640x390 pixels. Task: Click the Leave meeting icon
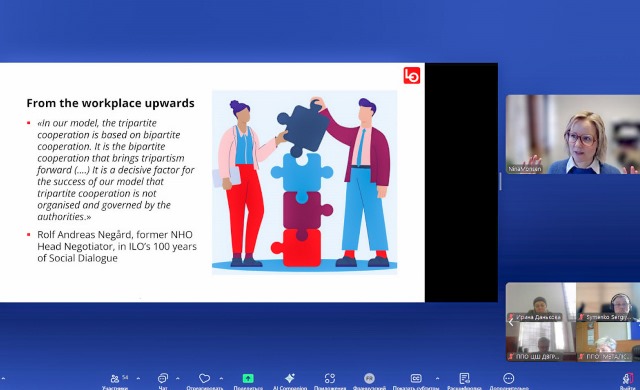[x=628, y=379]
